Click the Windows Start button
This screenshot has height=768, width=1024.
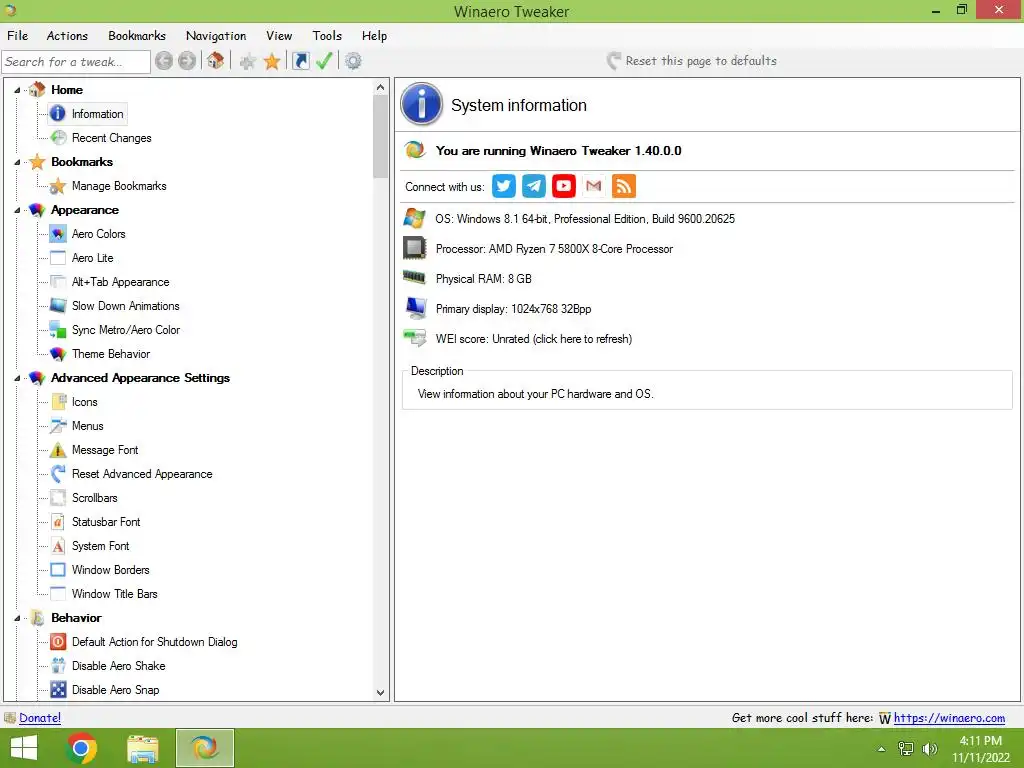coord(24,748)
